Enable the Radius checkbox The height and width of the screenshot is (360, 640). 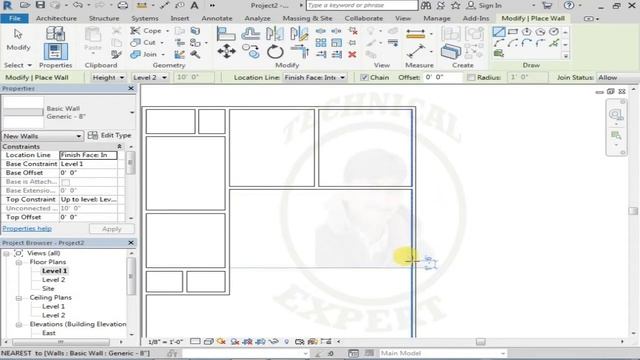coord(471,78)
